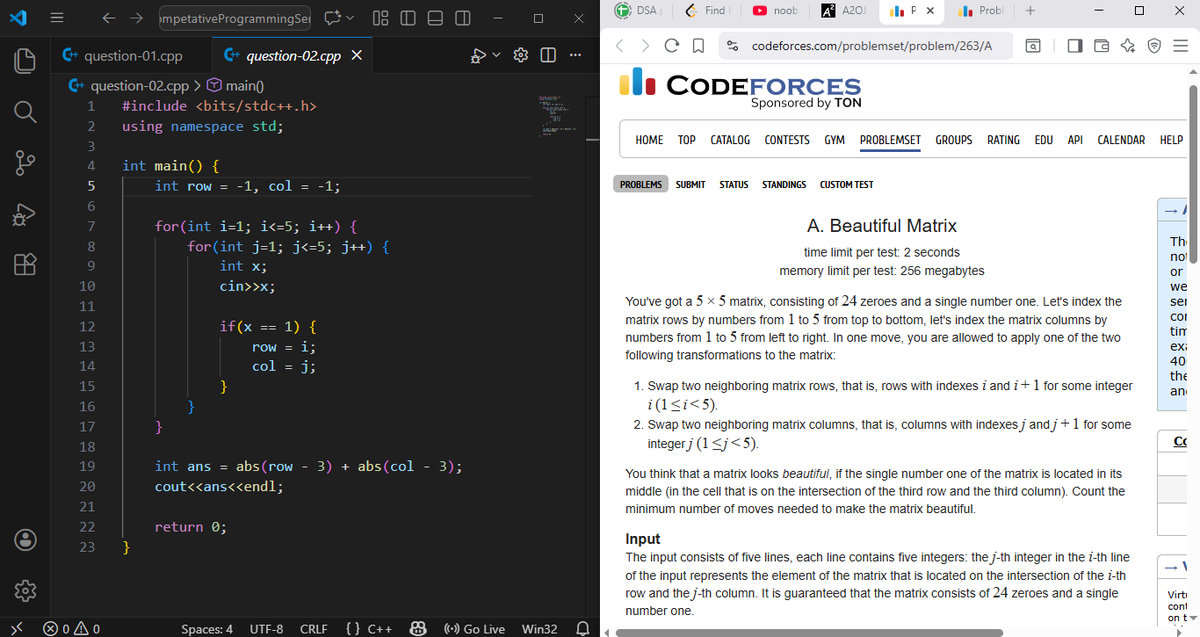1200x637 pixels.
Task: Switch to the DSA browser tab
Action: (x=639, y=11)
